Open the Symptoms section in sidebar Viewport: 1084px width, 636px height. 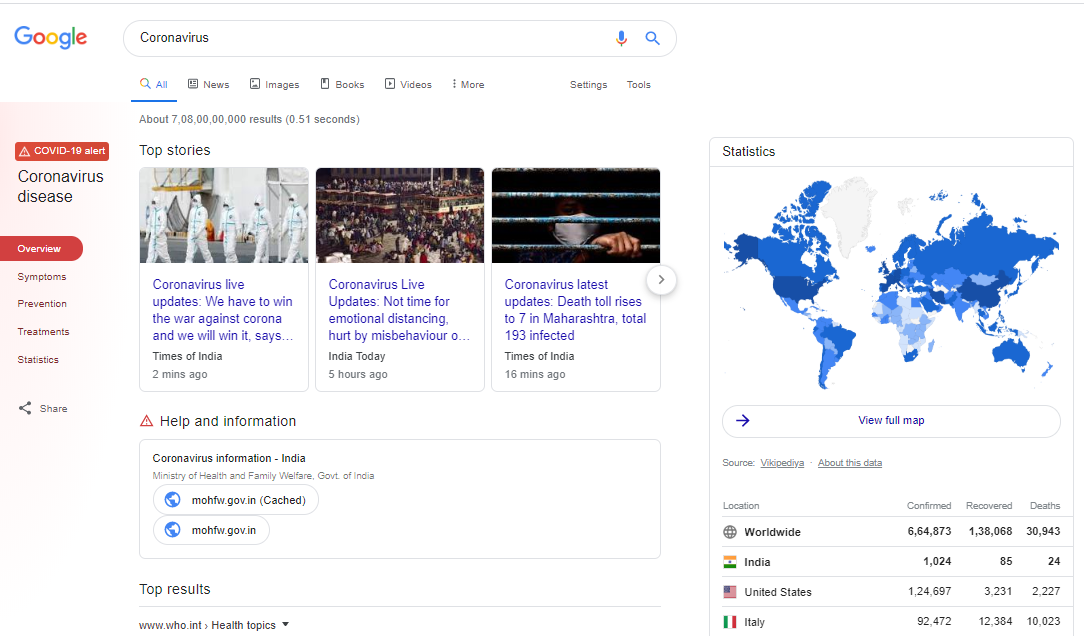(x=42, y=277)
